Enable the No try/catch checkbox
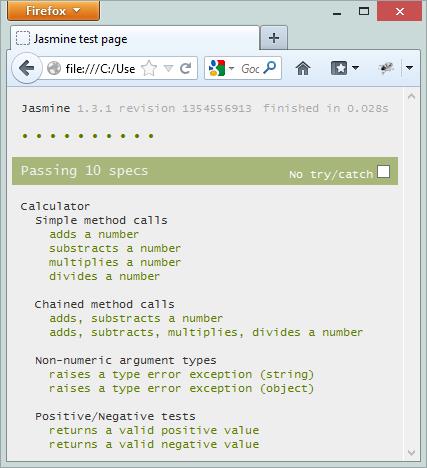 pyautogui.click(x=383, y=172)
